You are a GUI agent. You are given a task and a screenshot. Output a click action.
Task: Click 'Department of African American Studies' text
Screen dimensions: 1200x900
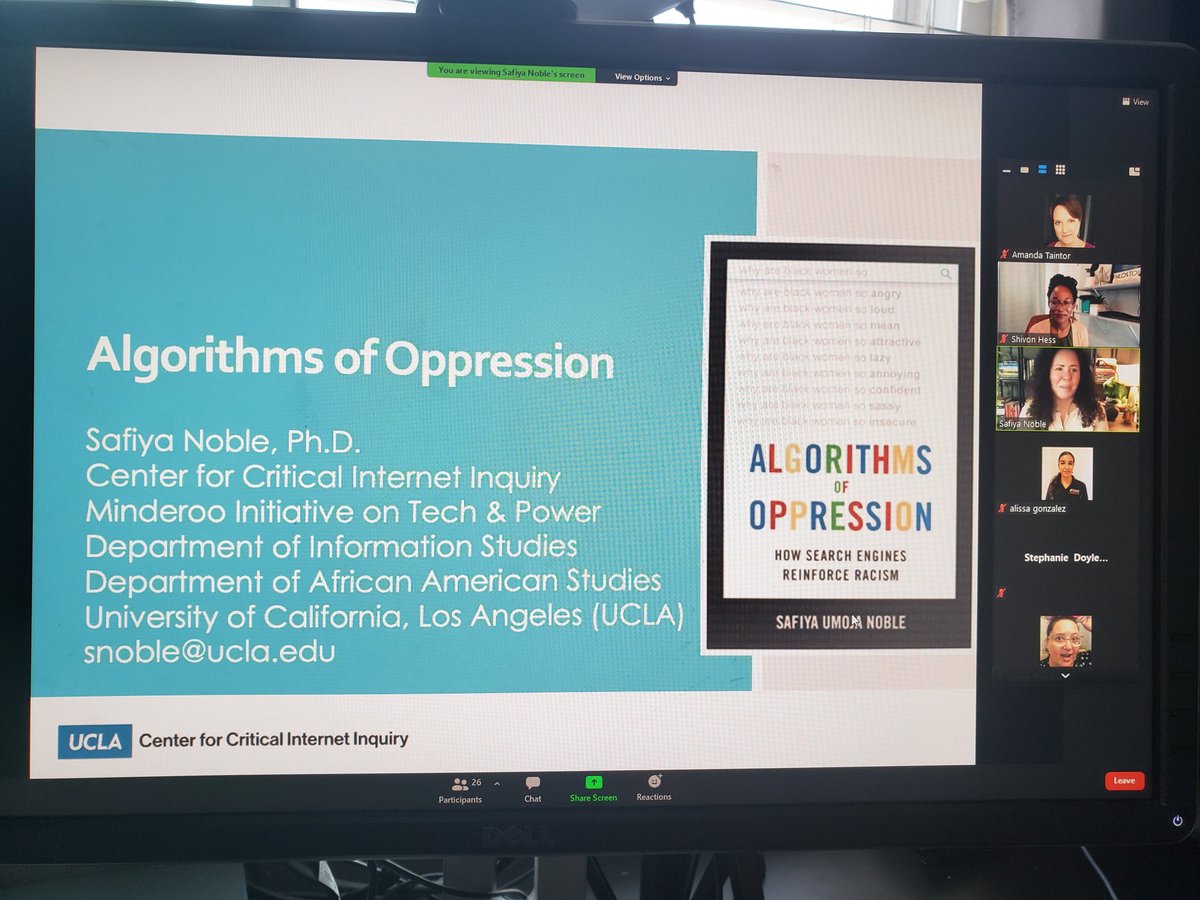tap(373, 580)
